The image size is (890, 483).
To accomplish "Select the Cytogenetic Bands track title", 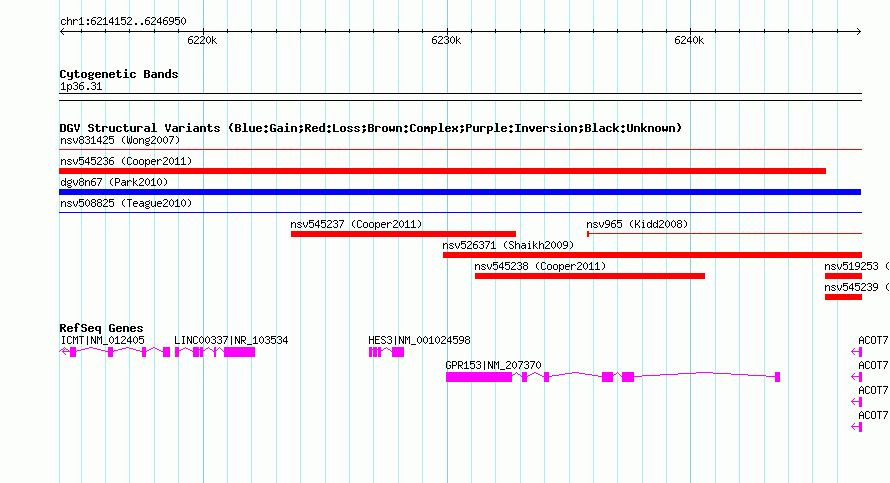I will pos(119,74).
